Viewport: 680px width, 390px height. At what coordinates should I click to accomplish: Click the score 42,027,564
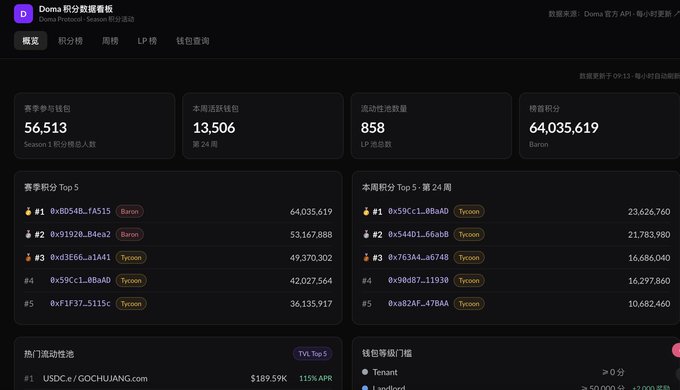tap(311, 281)
